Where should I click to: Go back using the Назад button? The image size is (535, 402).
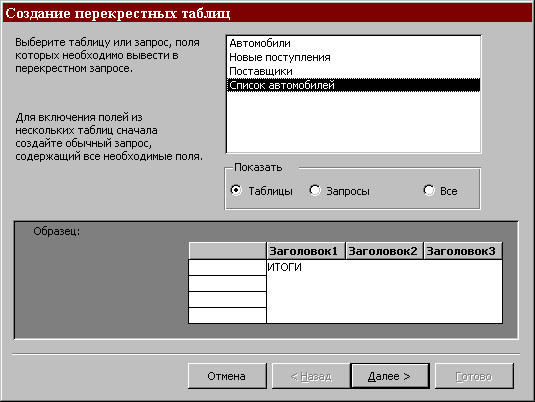[x=311, y=376]
